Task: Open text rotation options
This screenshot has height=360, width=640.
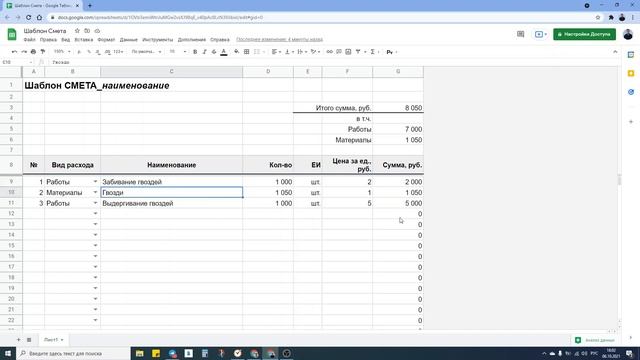Action: [x=315, y=52]
